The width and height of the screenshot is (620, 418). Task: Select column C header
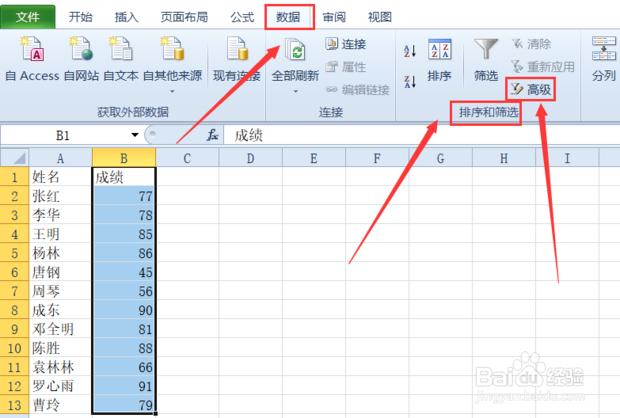[x=187, y=158]
